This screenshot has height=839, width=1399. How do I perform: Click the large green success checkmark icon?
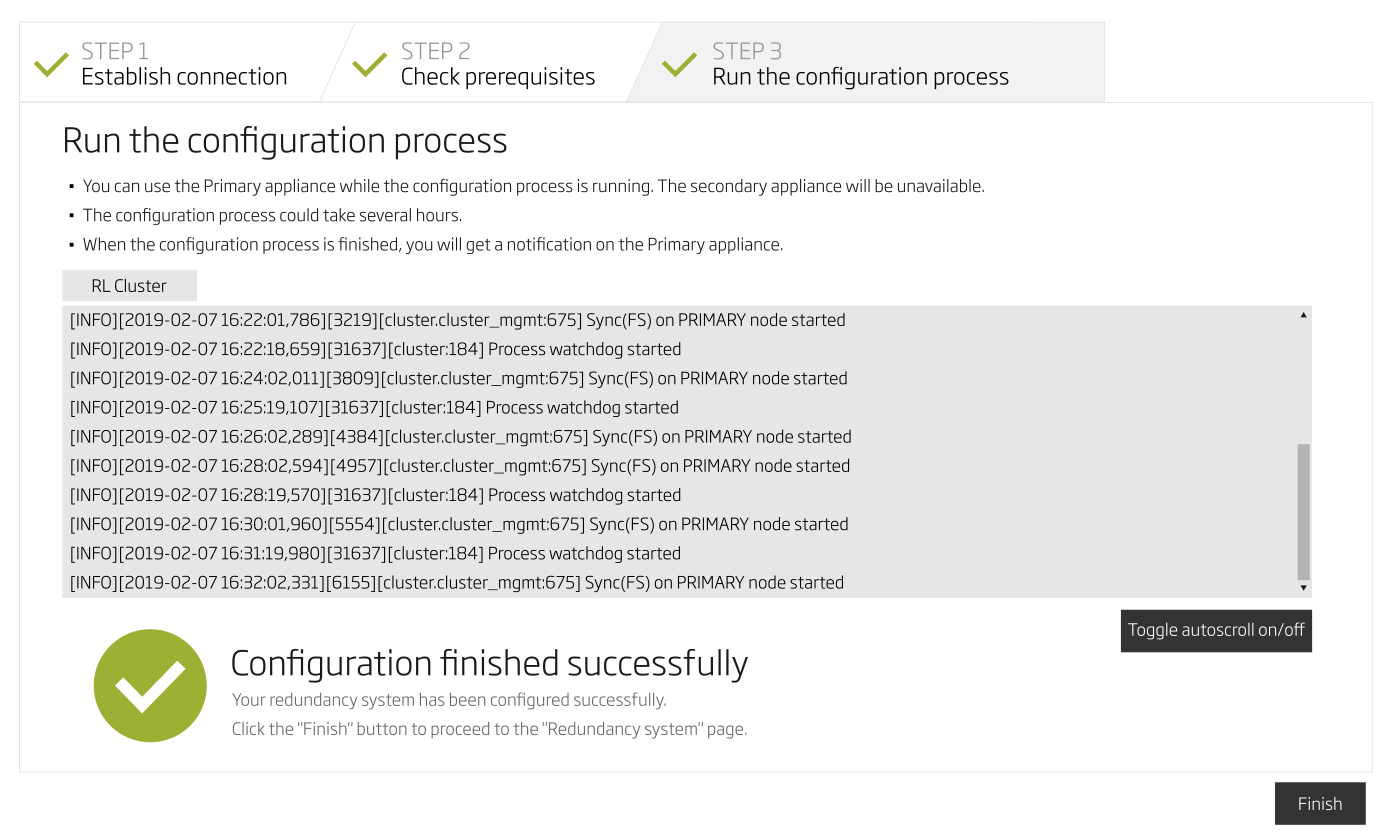coord(150,685)
